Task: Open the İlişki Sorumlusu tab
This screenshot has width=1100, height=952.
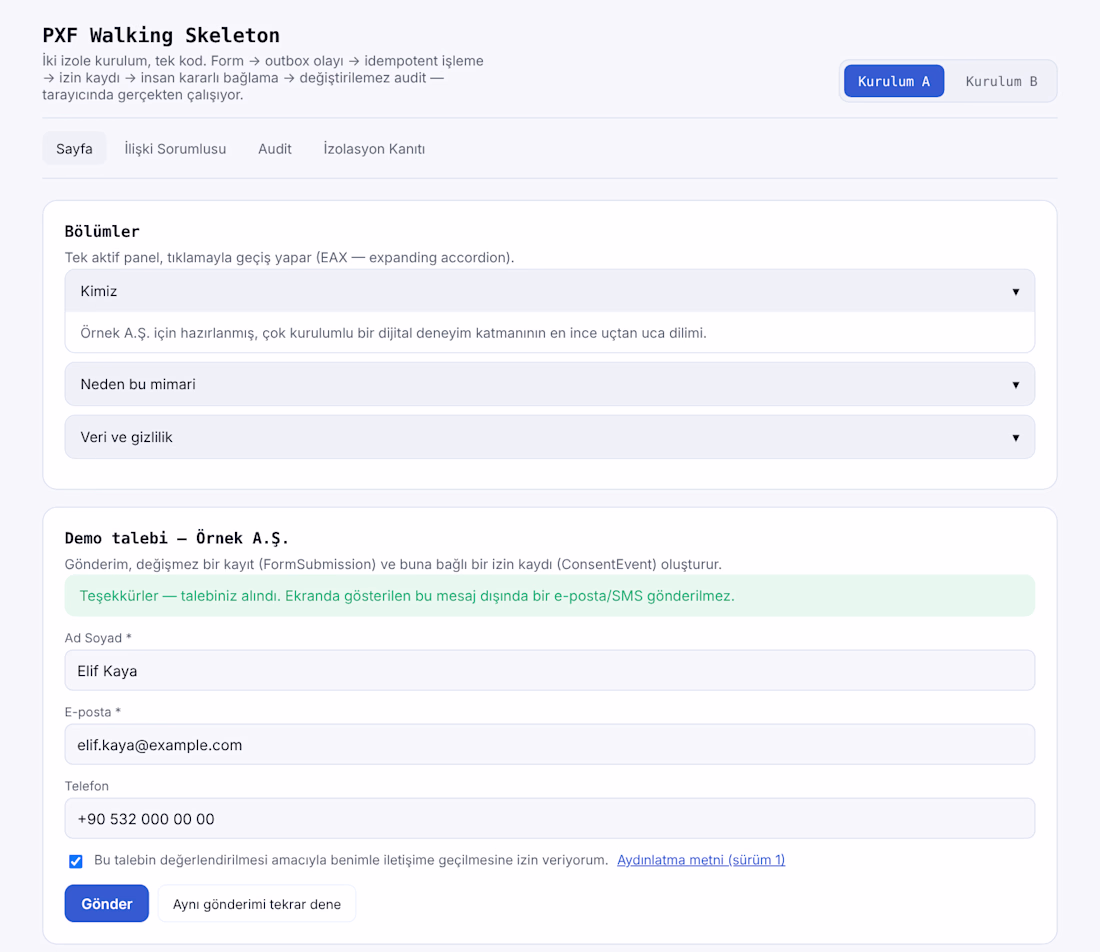Action: tap(175, 149)
